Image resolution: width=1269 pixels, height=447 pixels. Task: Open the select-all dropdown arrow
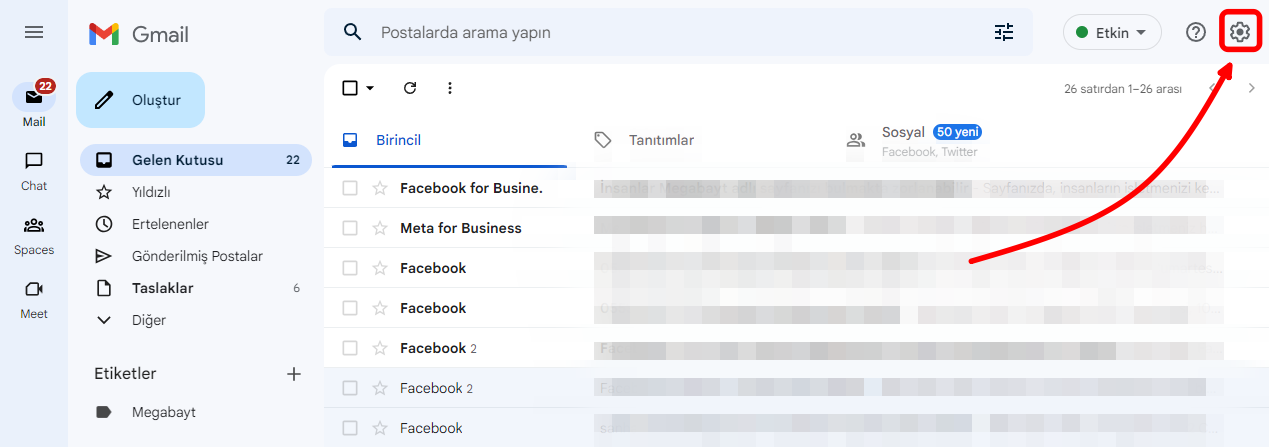coord(370,88)
